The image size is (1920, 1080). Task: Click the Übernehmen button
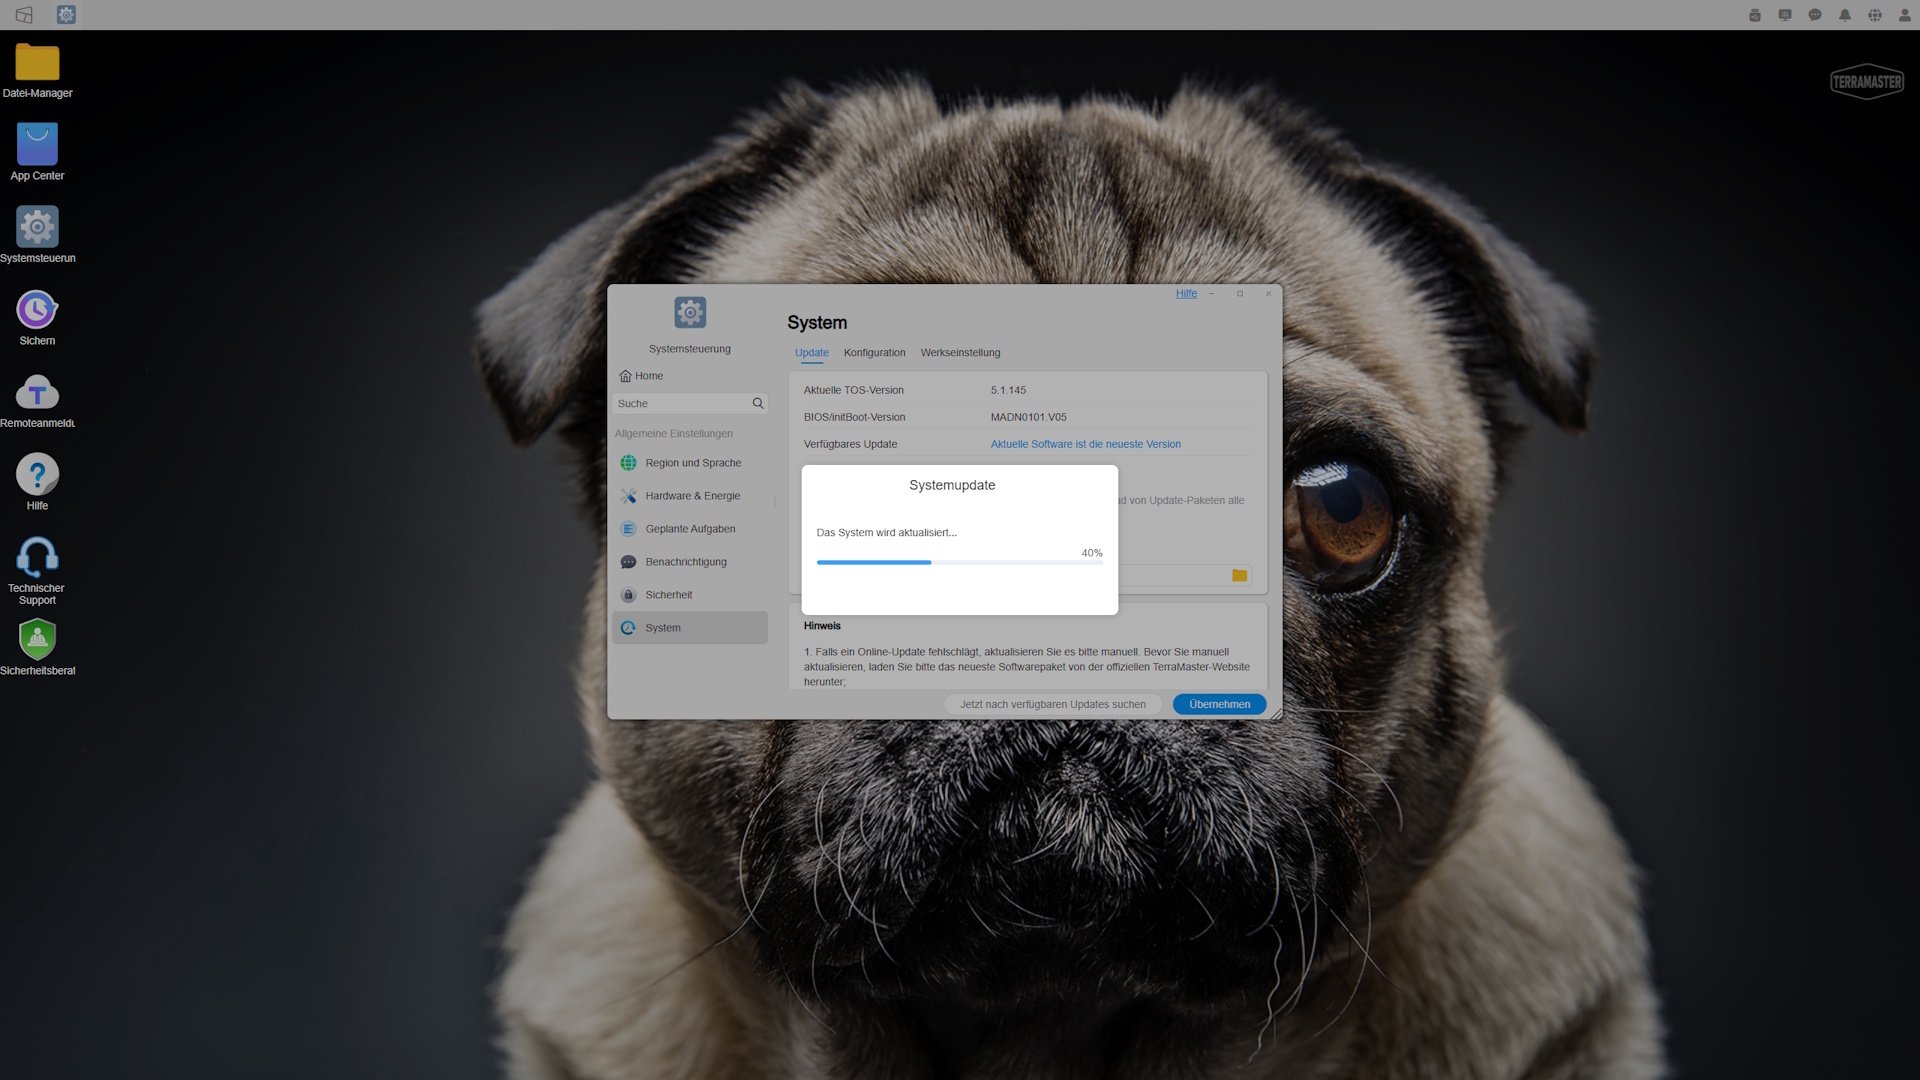(x=1219, y=705)
